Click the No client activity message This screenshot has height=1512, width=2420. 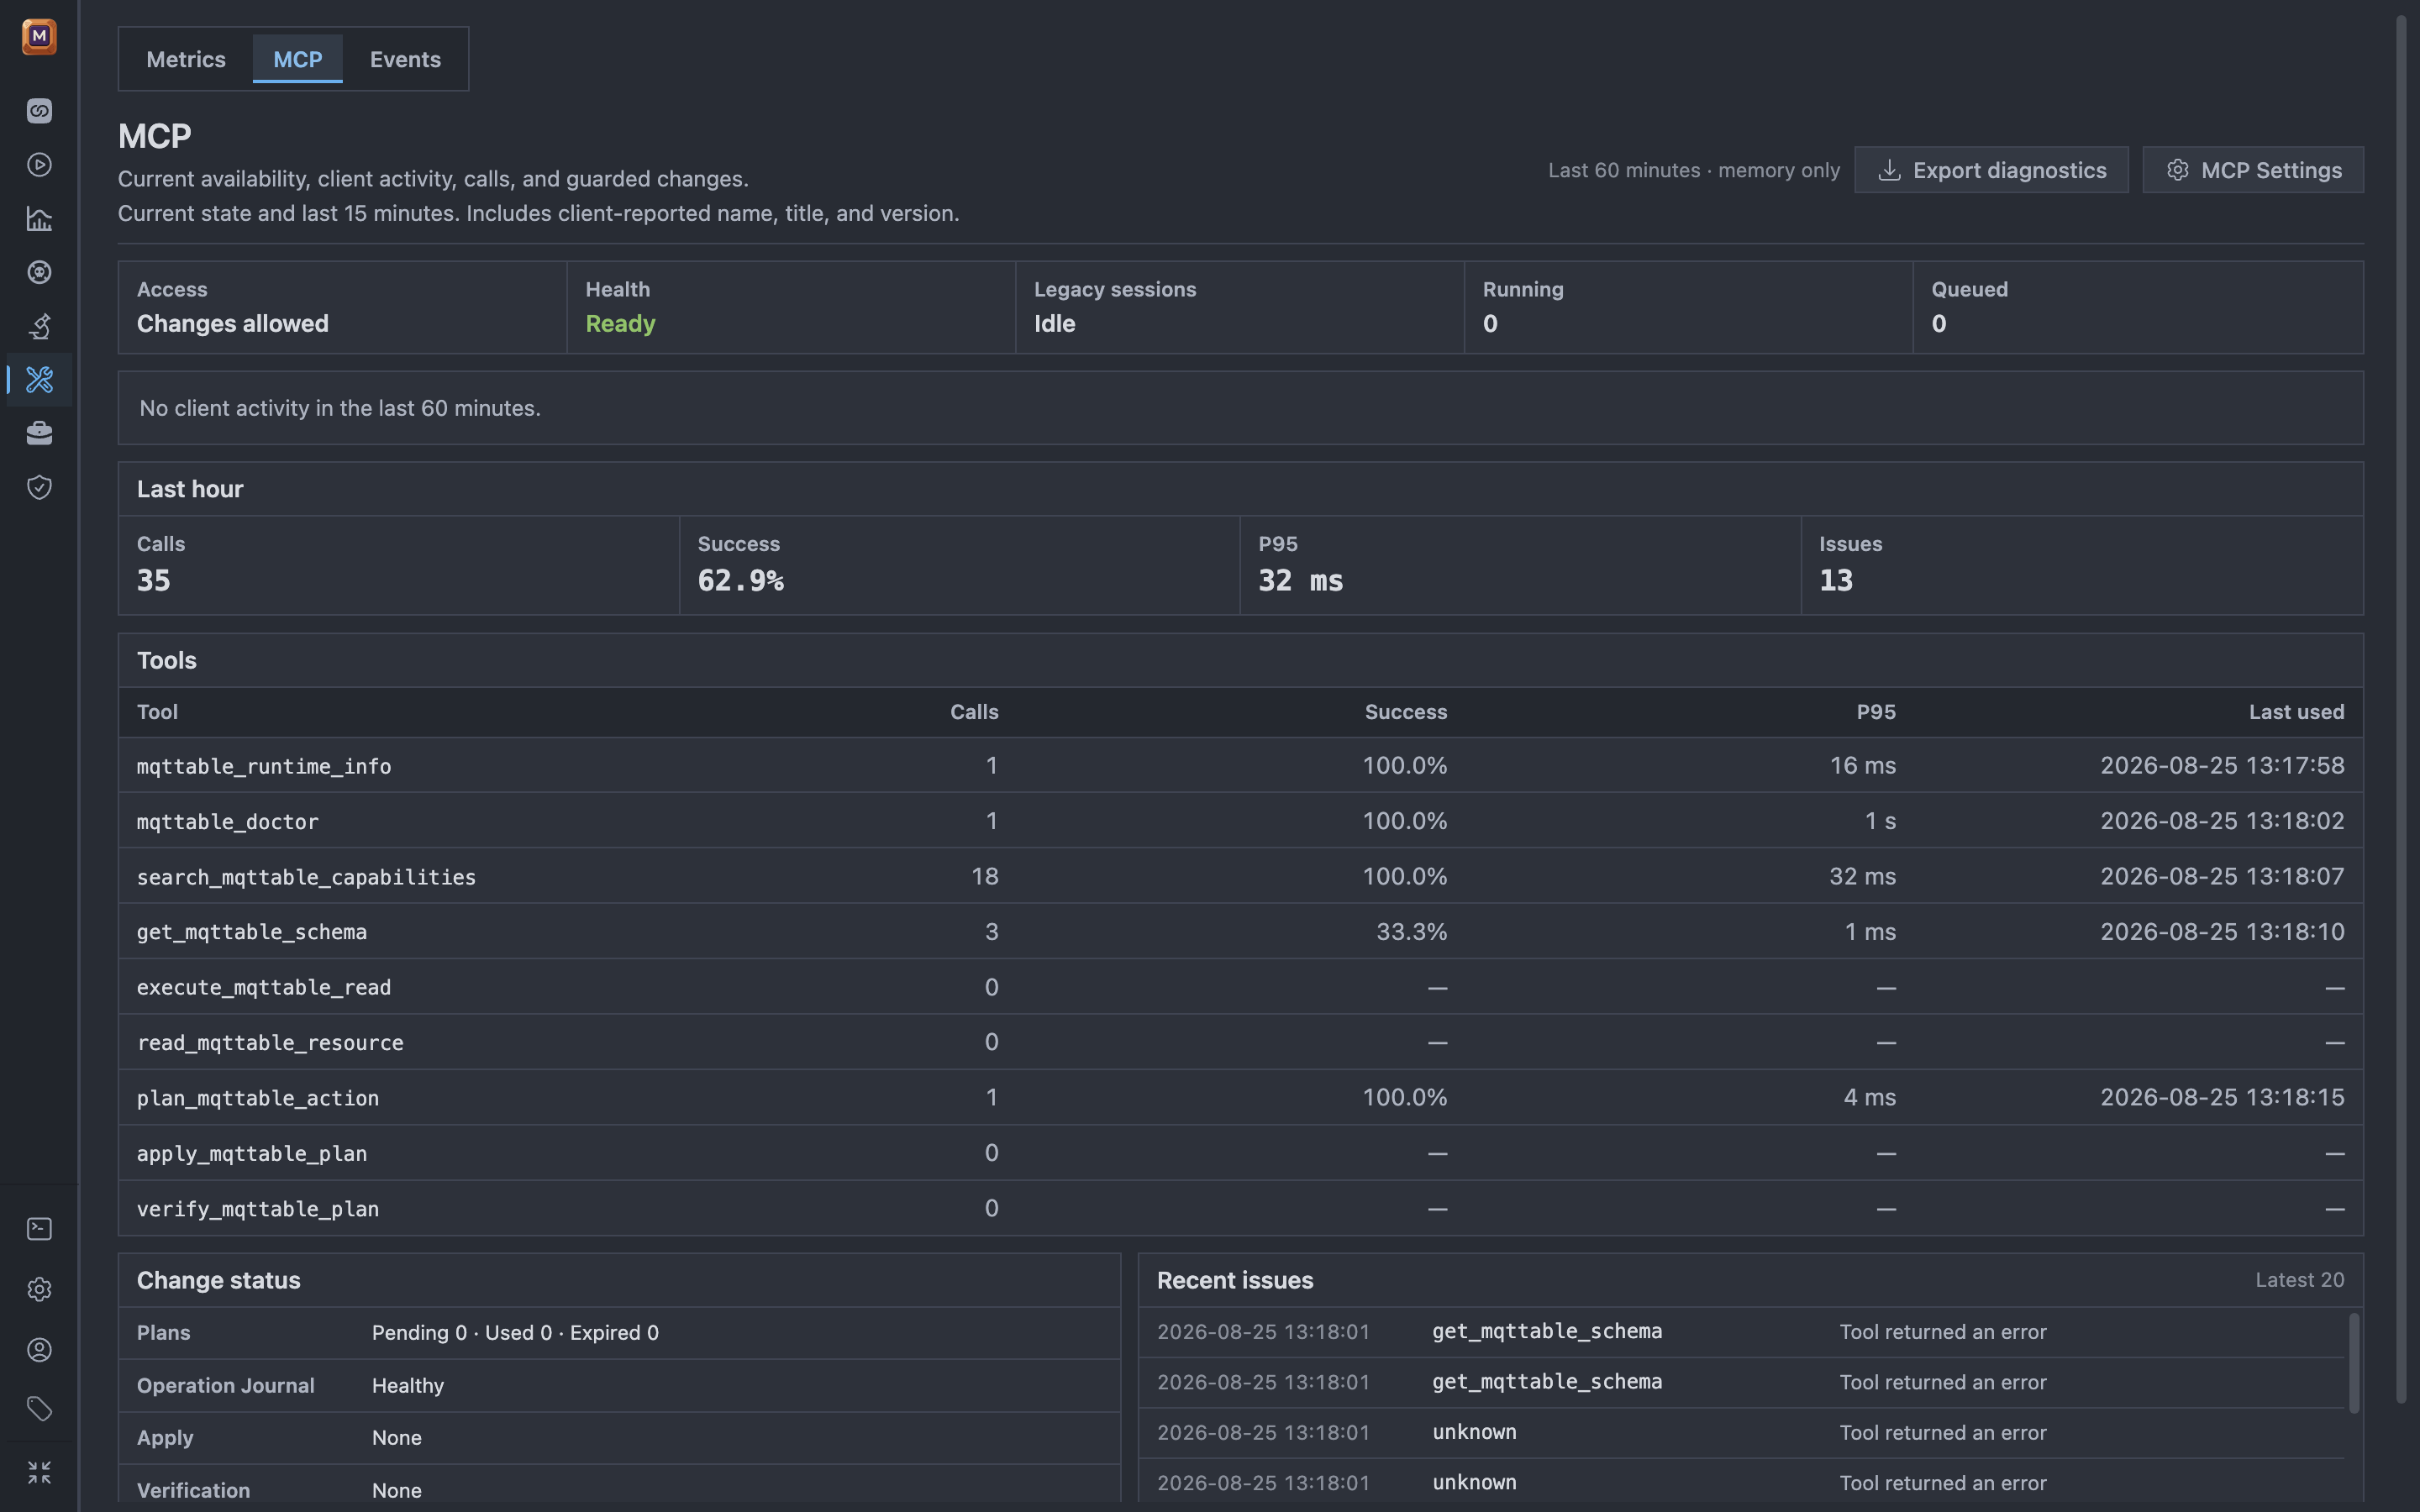[x=340, y=408]
